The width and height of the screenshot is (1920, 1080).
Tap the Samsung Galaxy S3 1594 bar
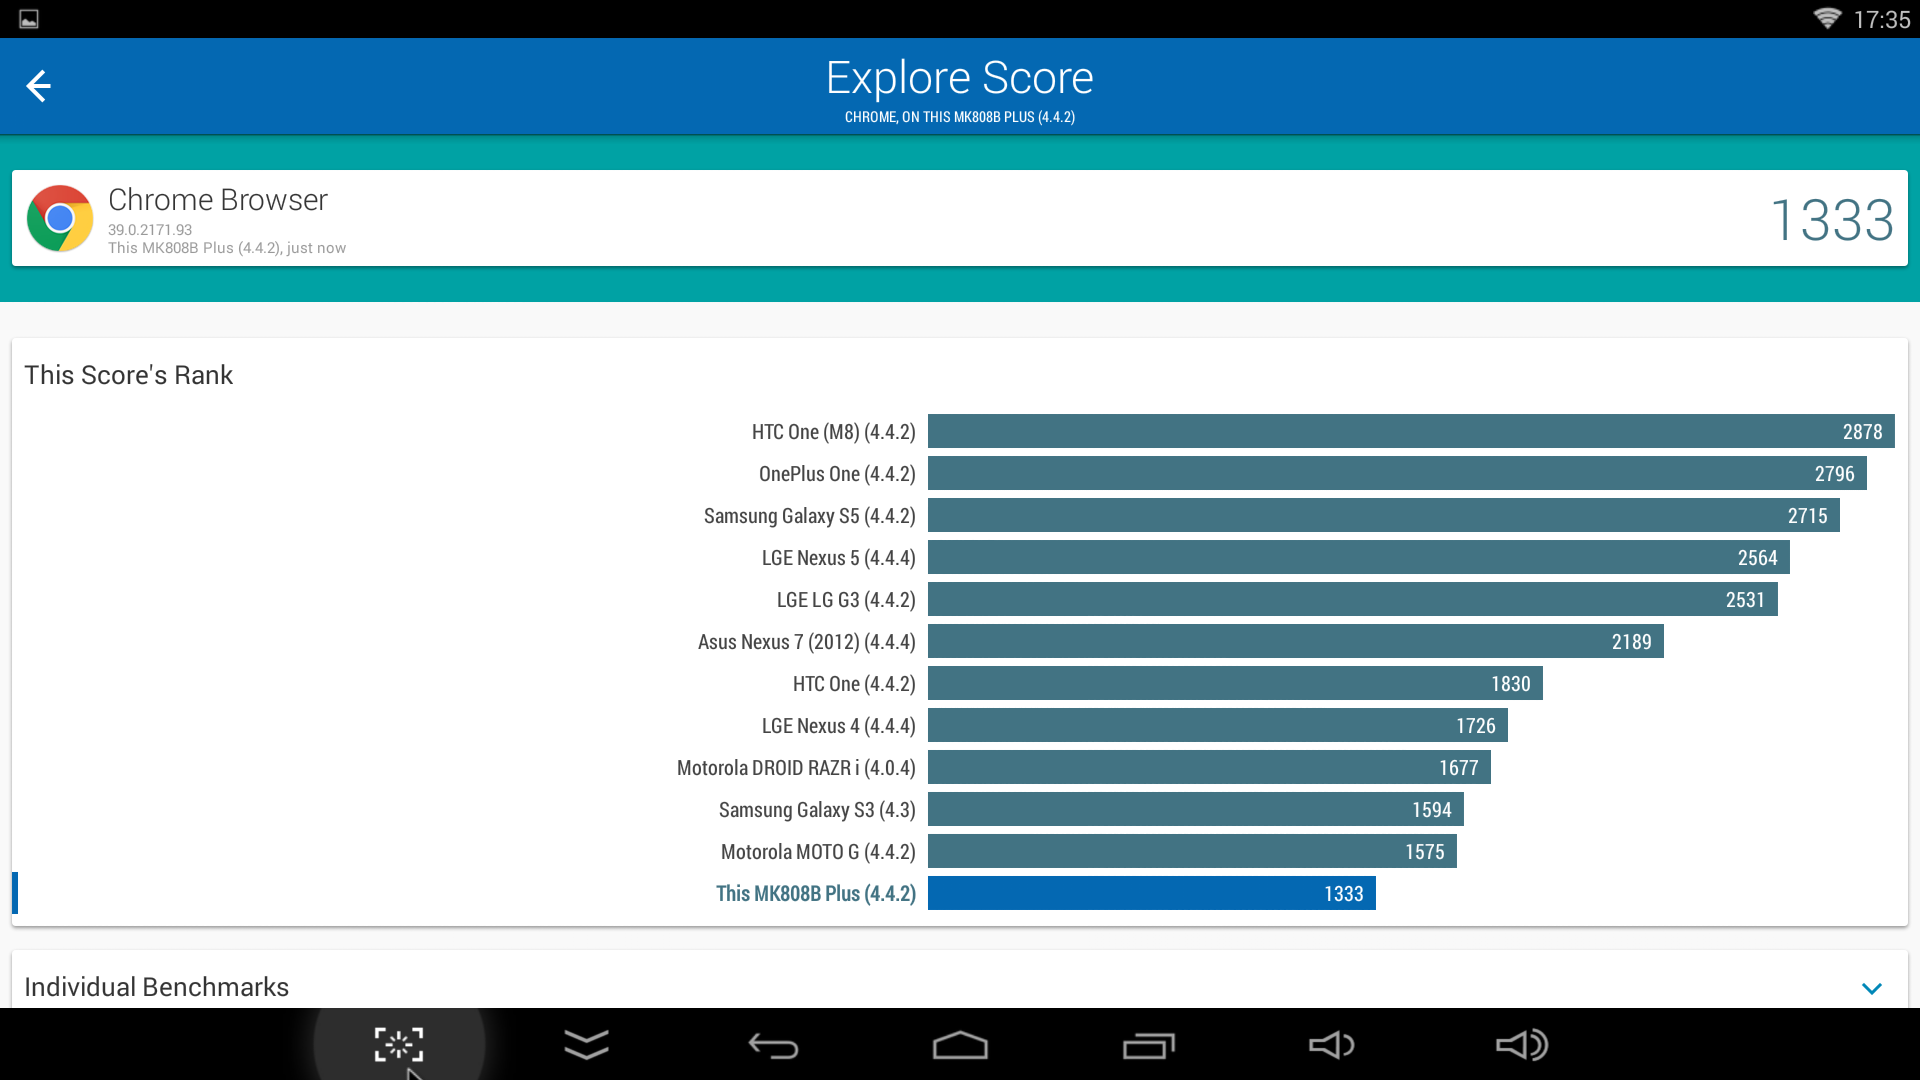click(1195, 810)
